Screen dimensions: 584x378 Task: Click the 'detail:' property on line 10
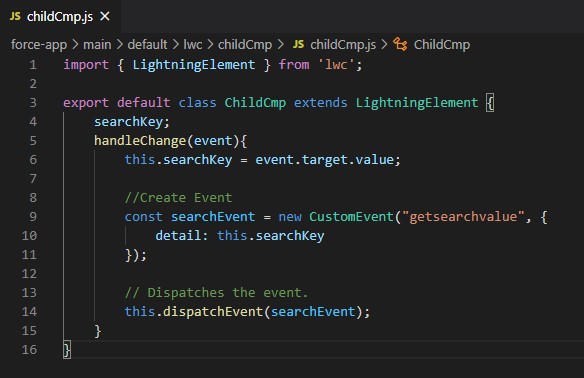point(182,236)
